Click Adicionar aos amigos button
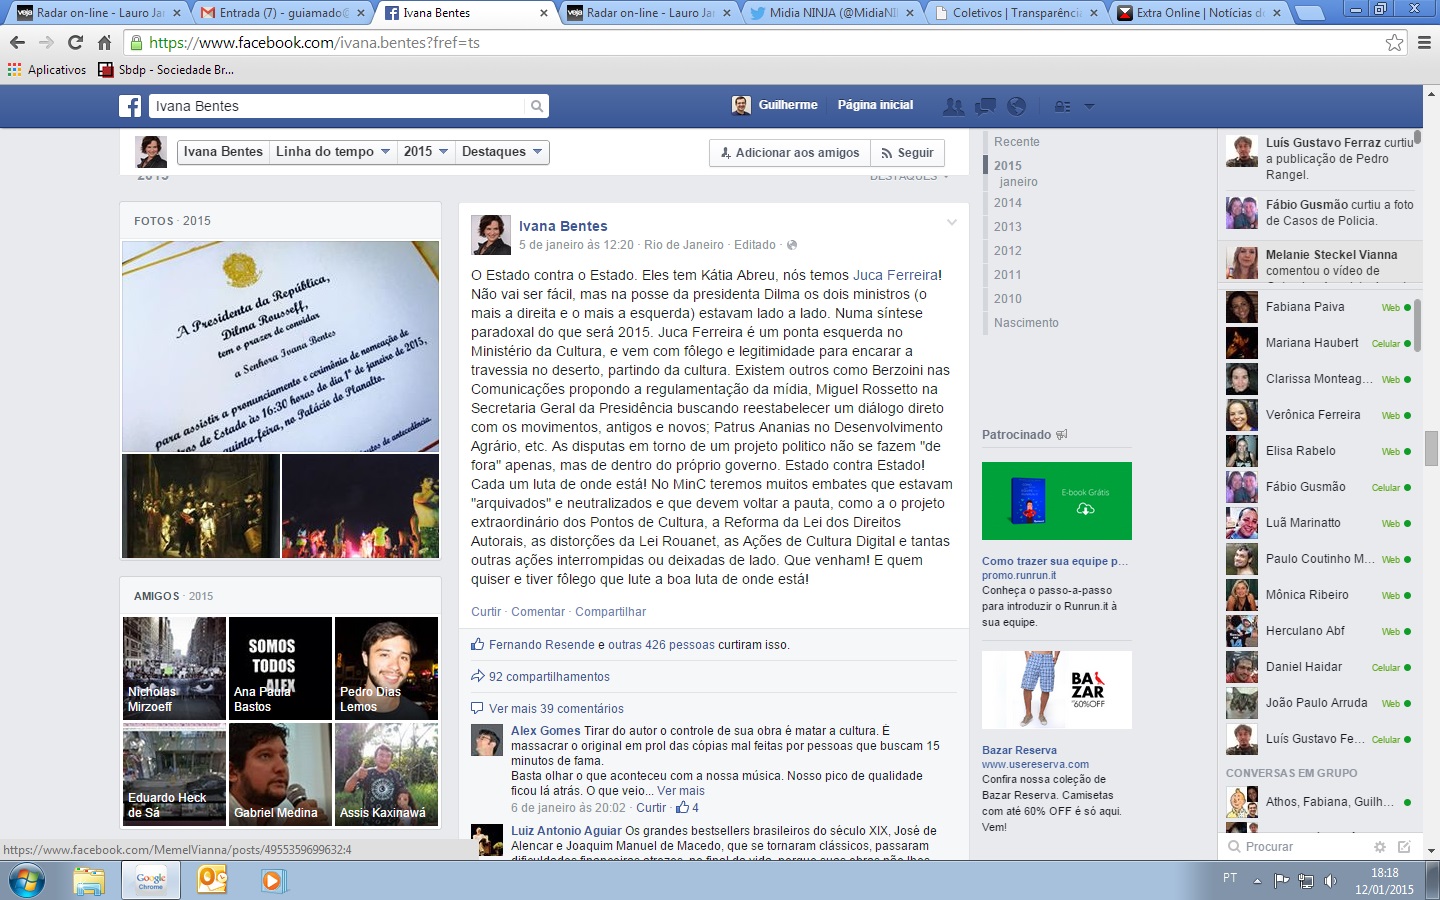 click(789, 152)
